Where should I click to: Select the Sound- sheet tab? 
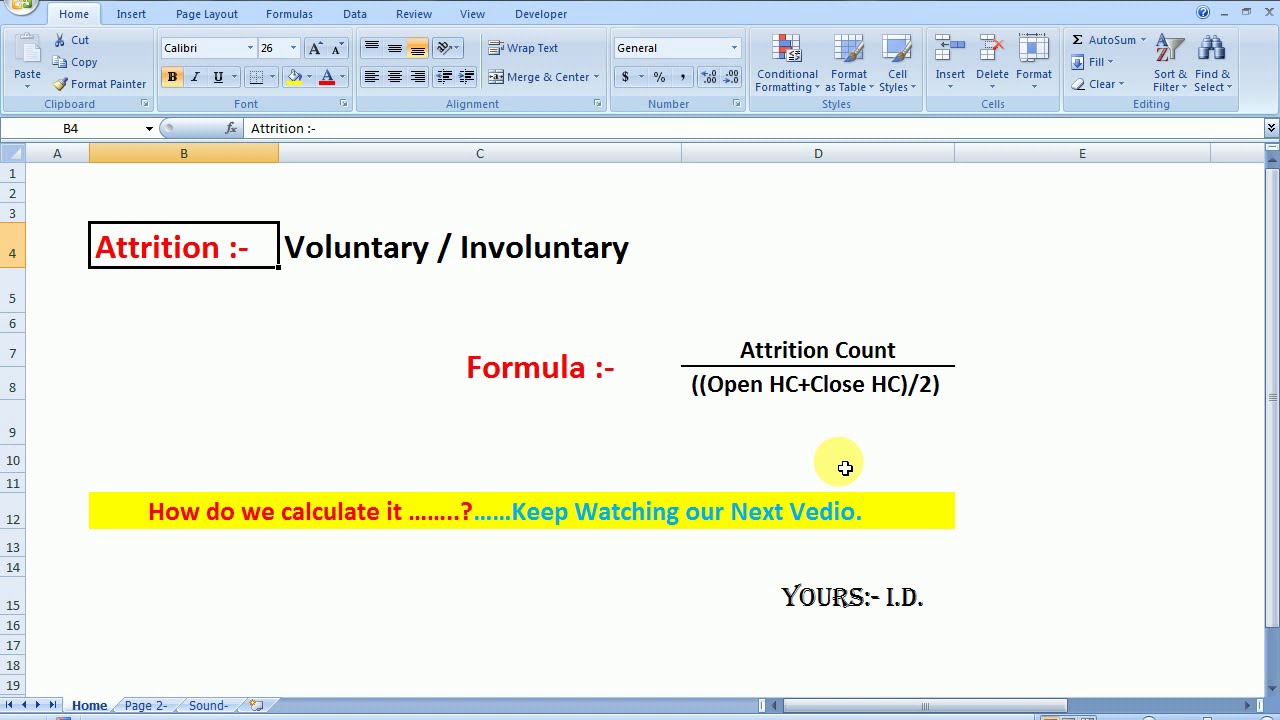[x=208, y=706]
